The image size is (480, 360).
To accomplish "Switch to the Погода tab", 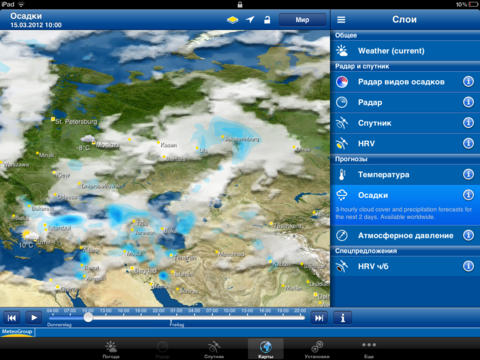I will coord(111,349).
